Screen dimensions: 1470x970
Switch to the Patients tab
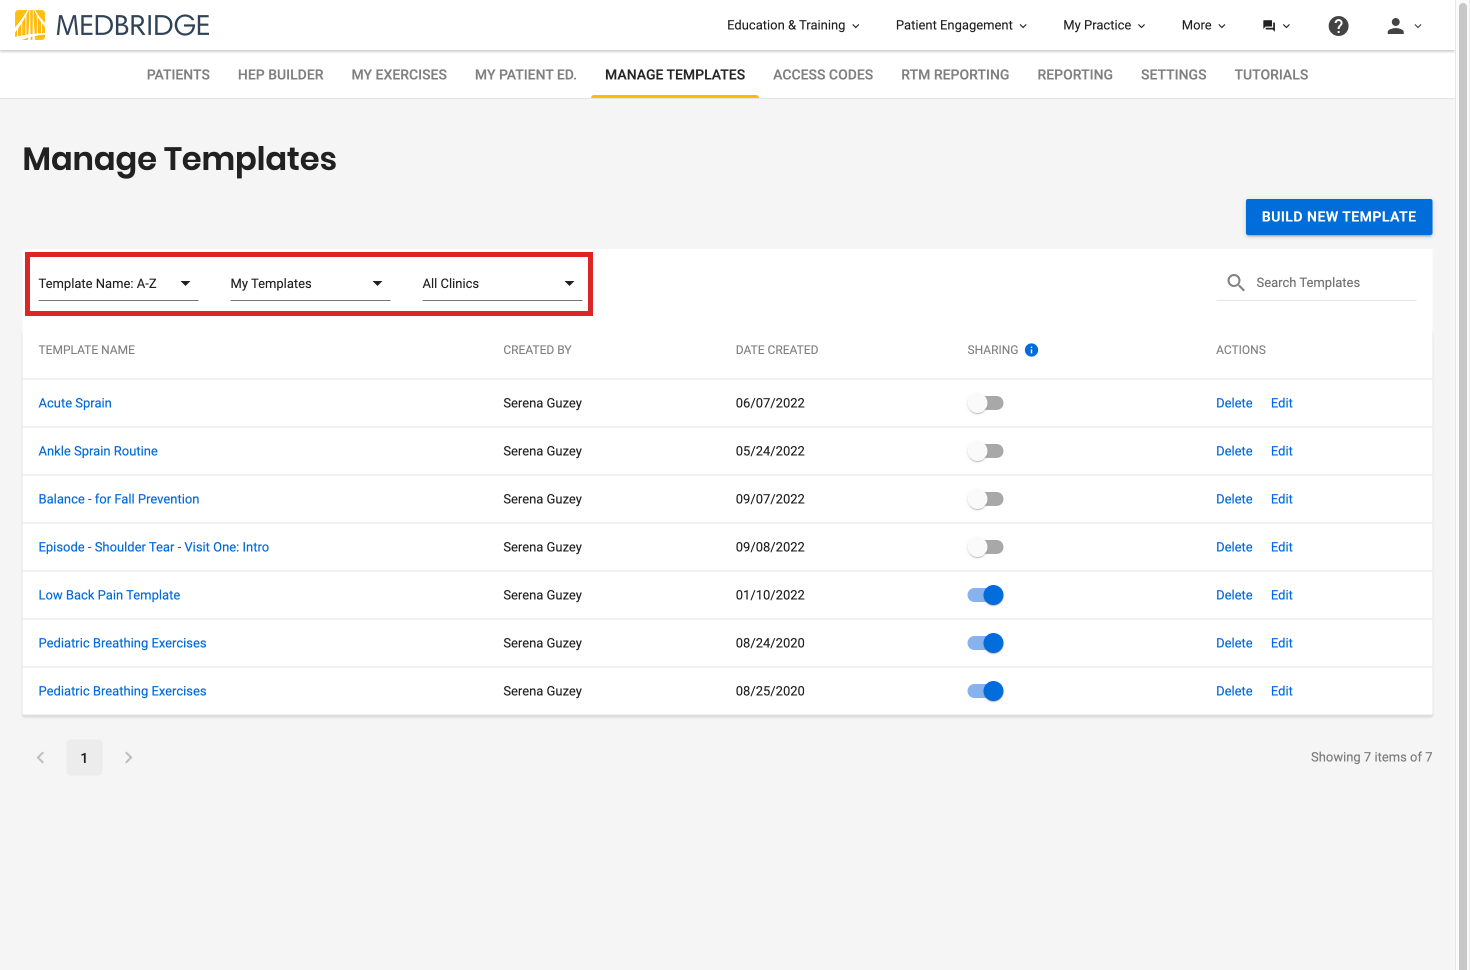pyautogui.click(x=178, y=75)
